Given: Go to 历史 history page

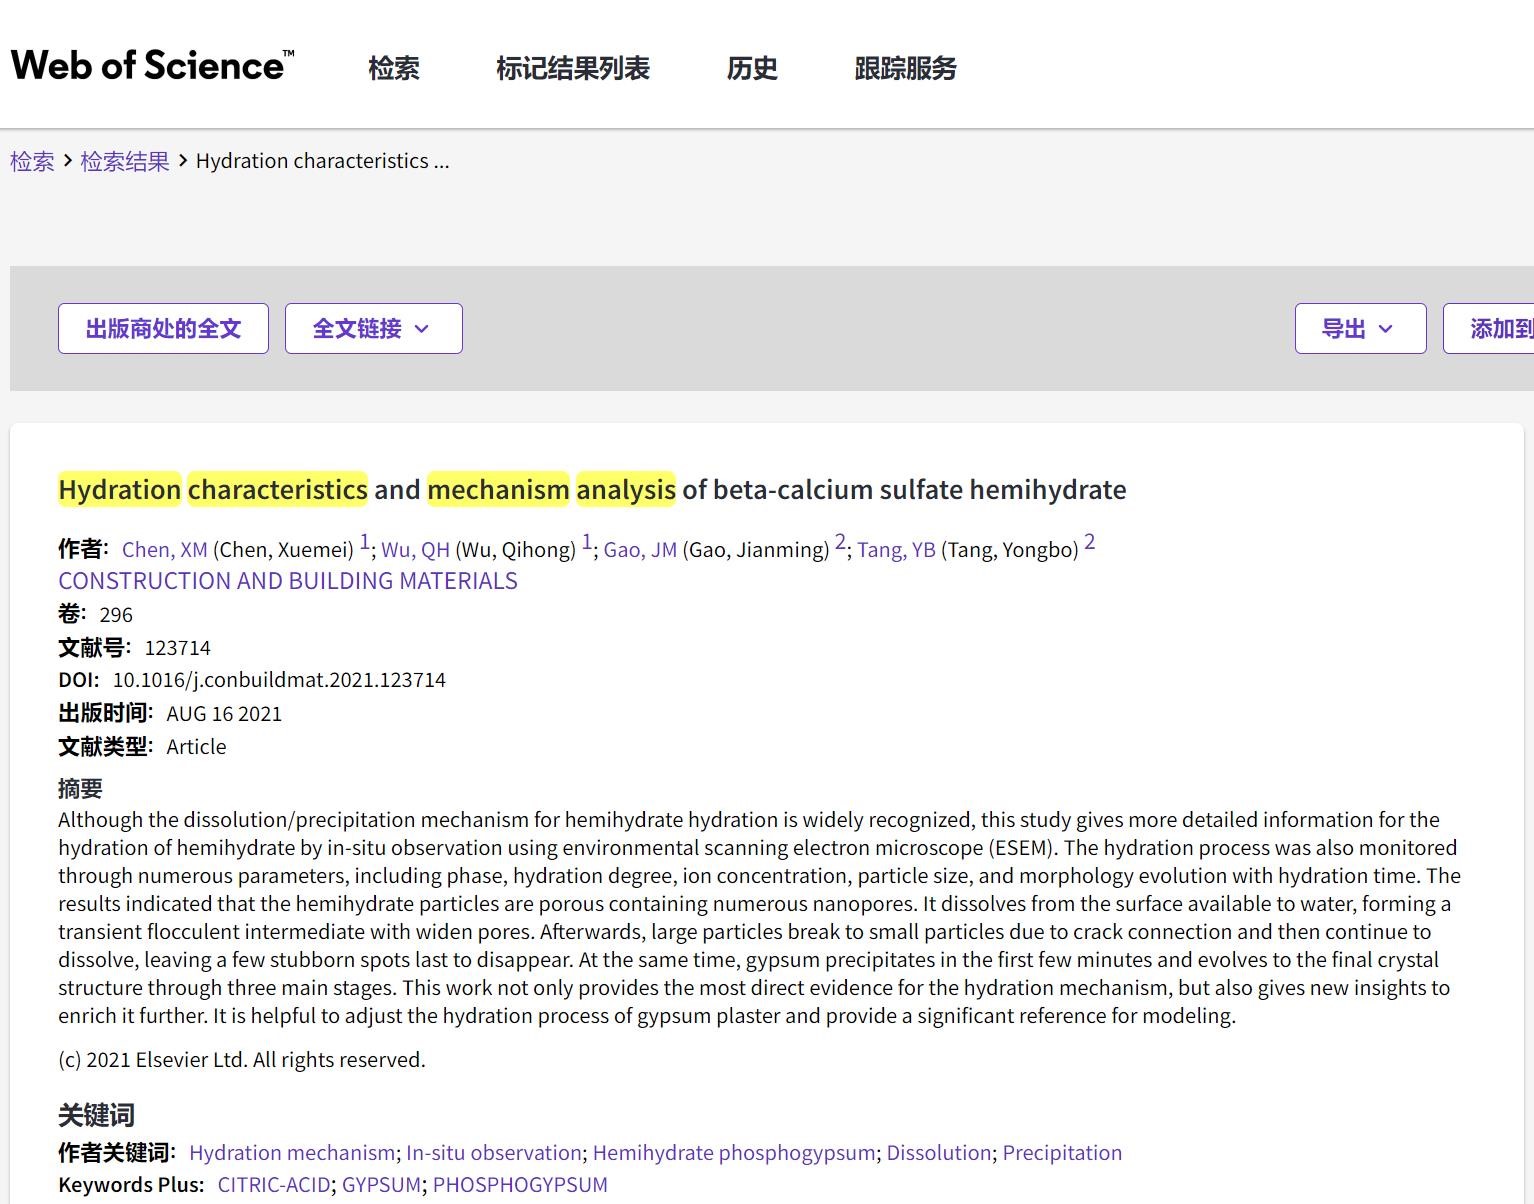Looking at the screenshot, I should [751, 68].
